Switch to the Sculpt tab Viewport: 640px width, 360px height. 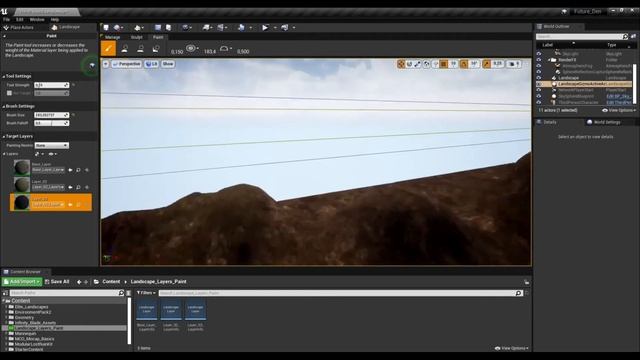(136, 37)
